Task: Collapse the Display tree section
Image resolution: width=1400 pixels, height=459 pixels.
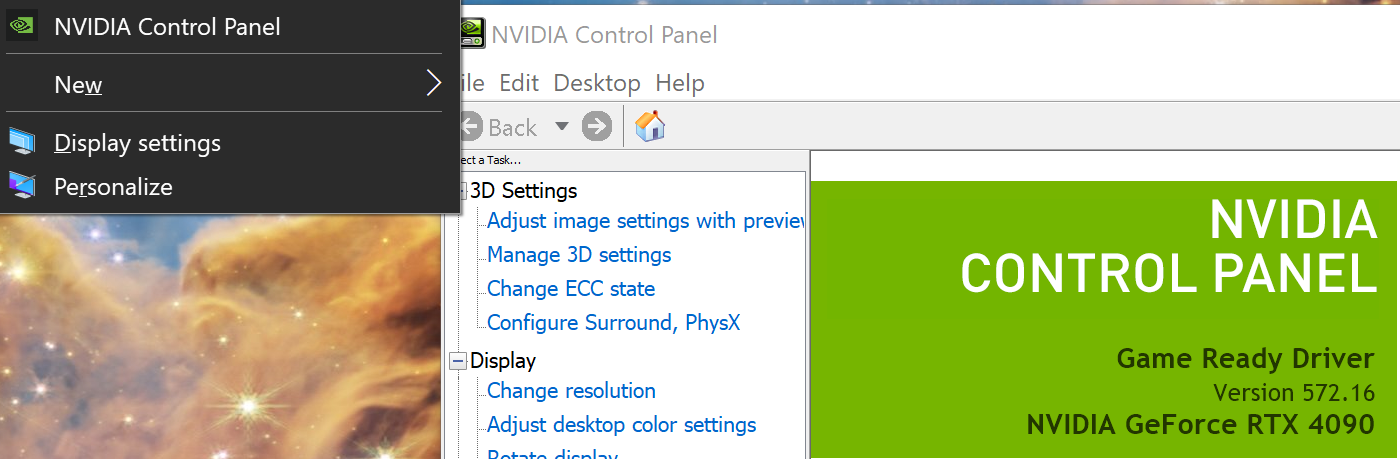Action: (x=458, y=361)
